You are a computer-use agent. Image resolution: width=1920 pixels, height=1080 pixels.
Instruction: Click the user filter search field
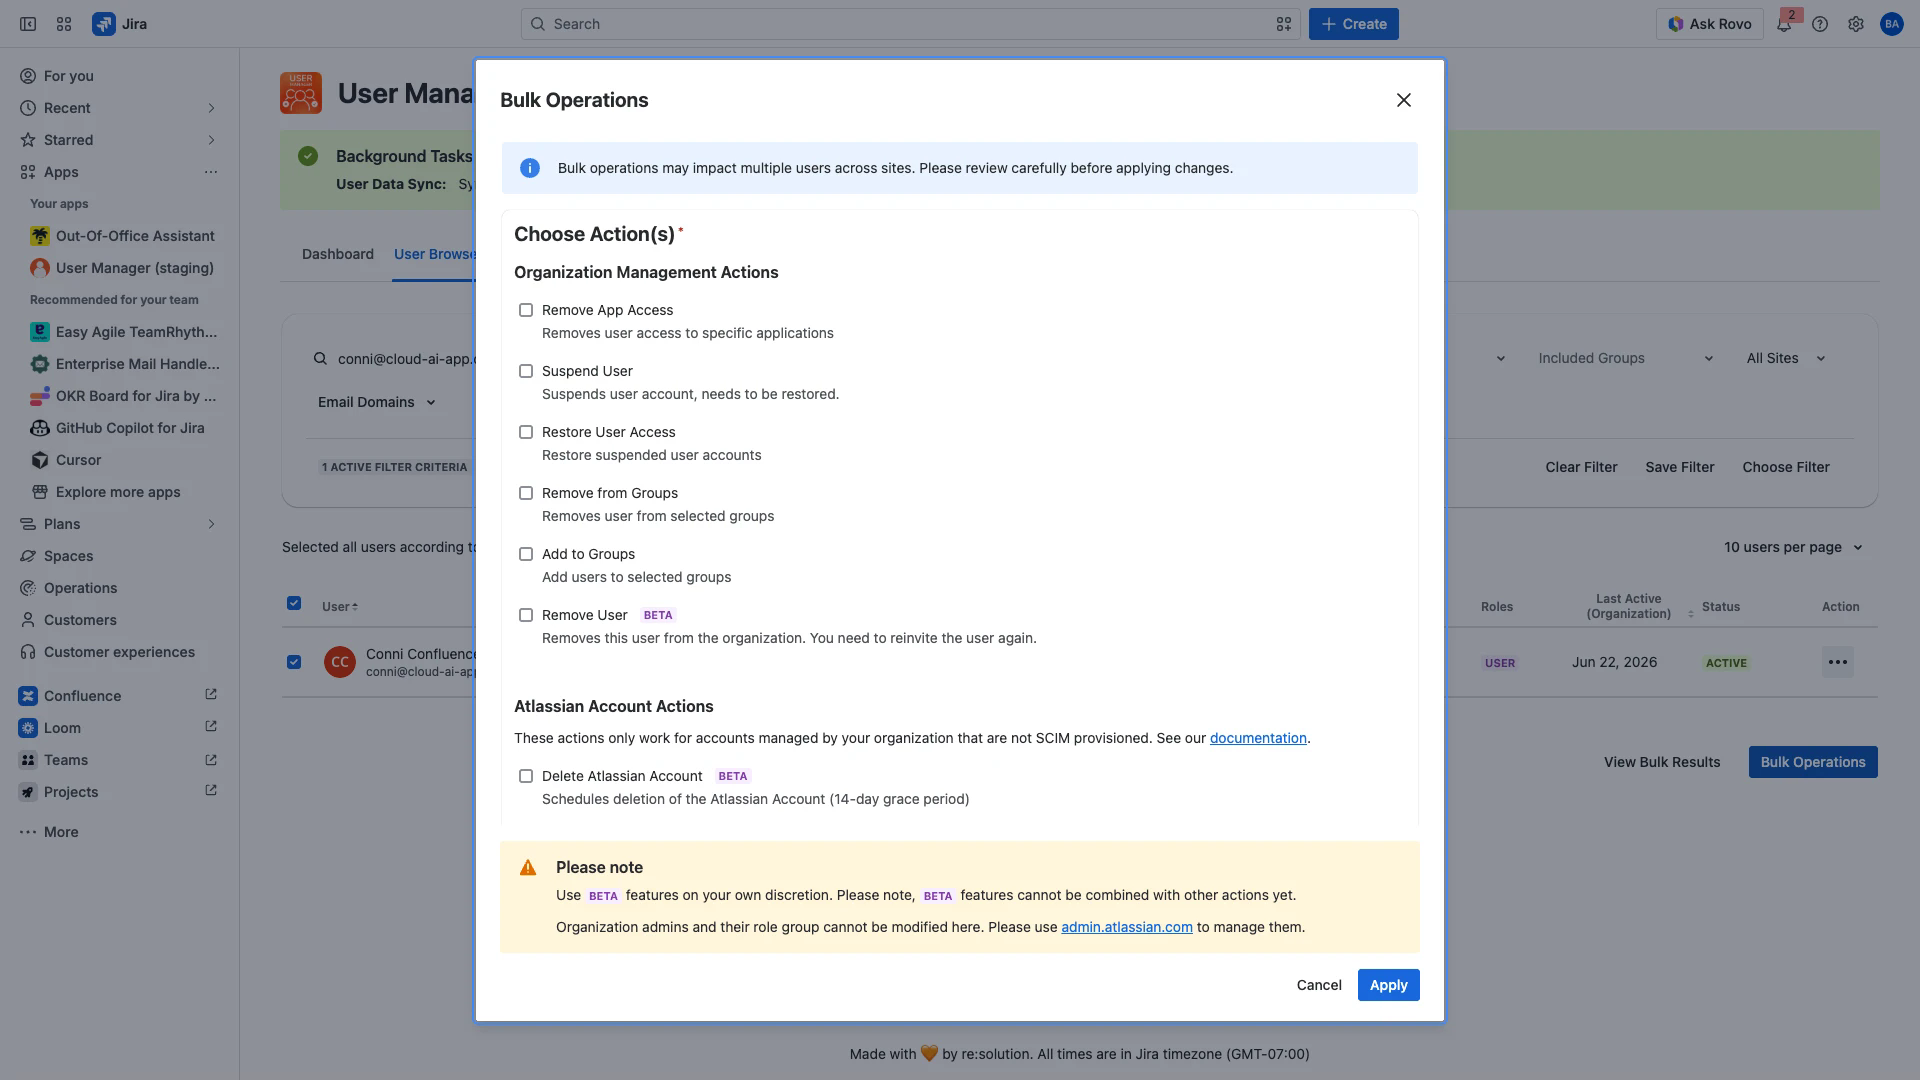point(394,358)
